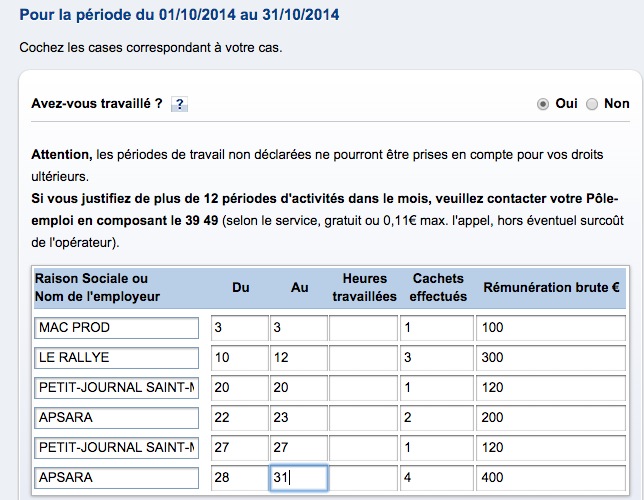Click the Du field containing 22

click(x=239, y=417)
